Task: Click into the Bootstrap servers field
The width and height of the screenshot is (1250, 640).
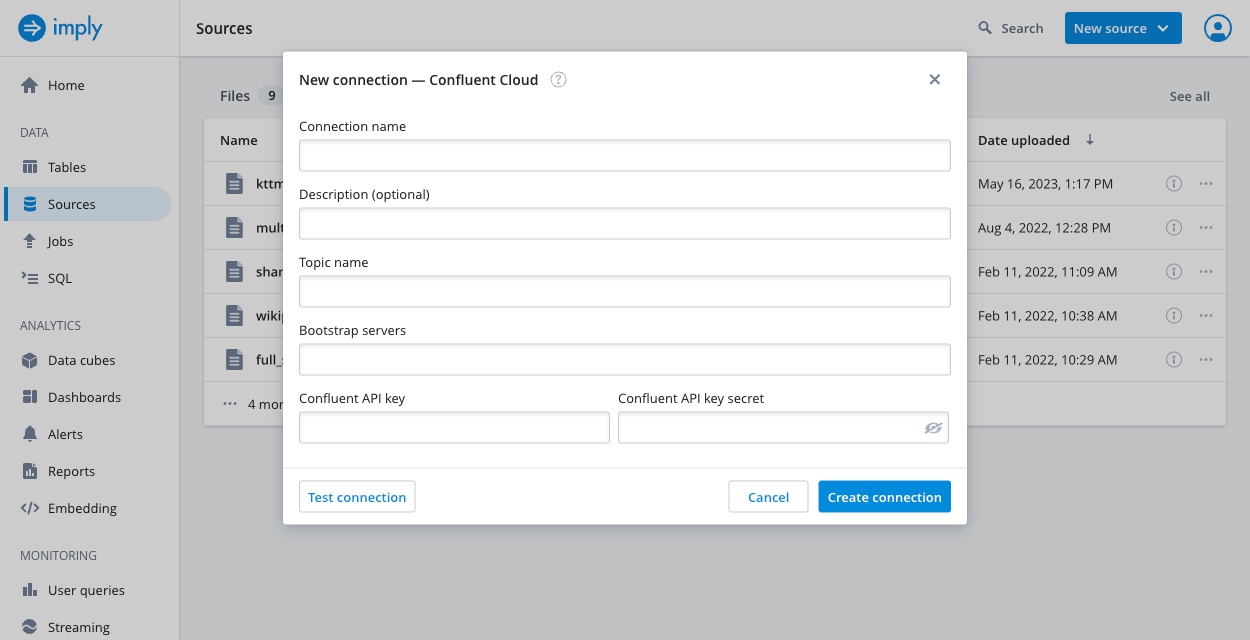Action: pos(624,360)
